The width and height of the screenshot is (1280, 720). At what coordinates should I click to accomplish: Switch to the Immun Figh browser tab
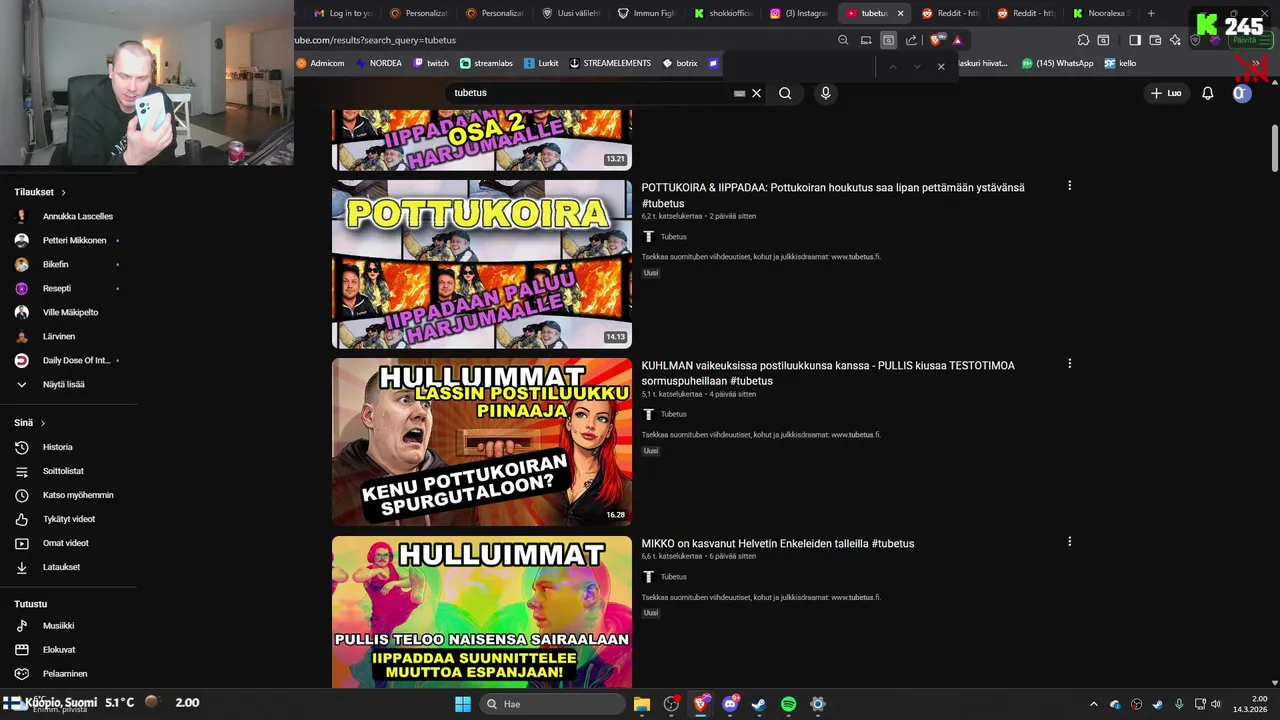tap(647, 13)
